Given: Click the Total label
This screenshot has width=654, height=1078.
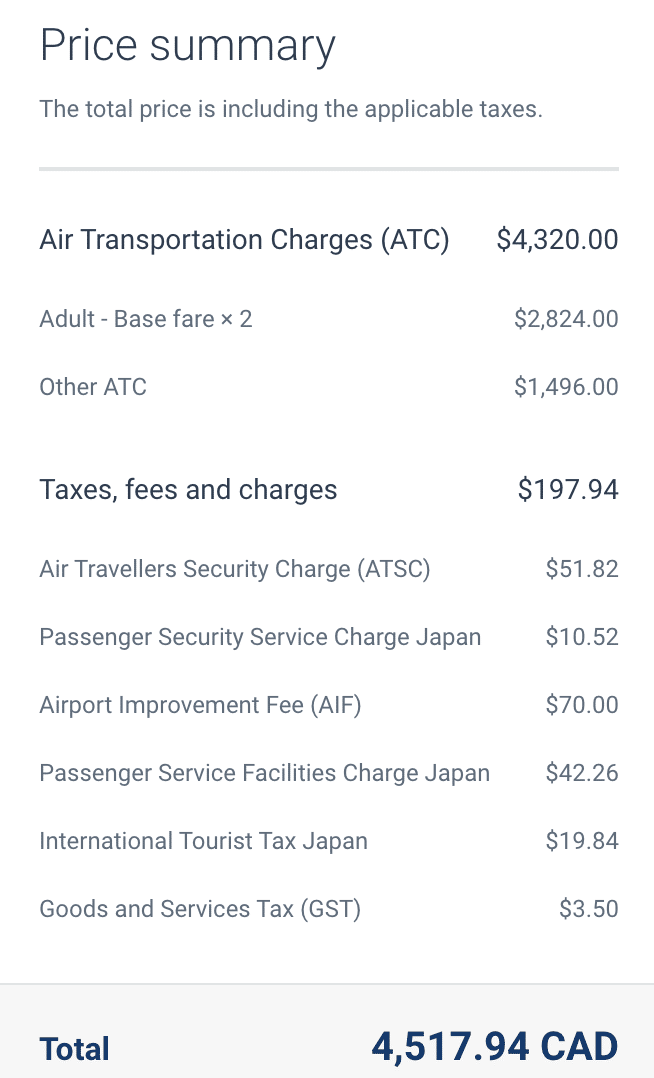Looking at the screenshot, I should click(75, 1049).
